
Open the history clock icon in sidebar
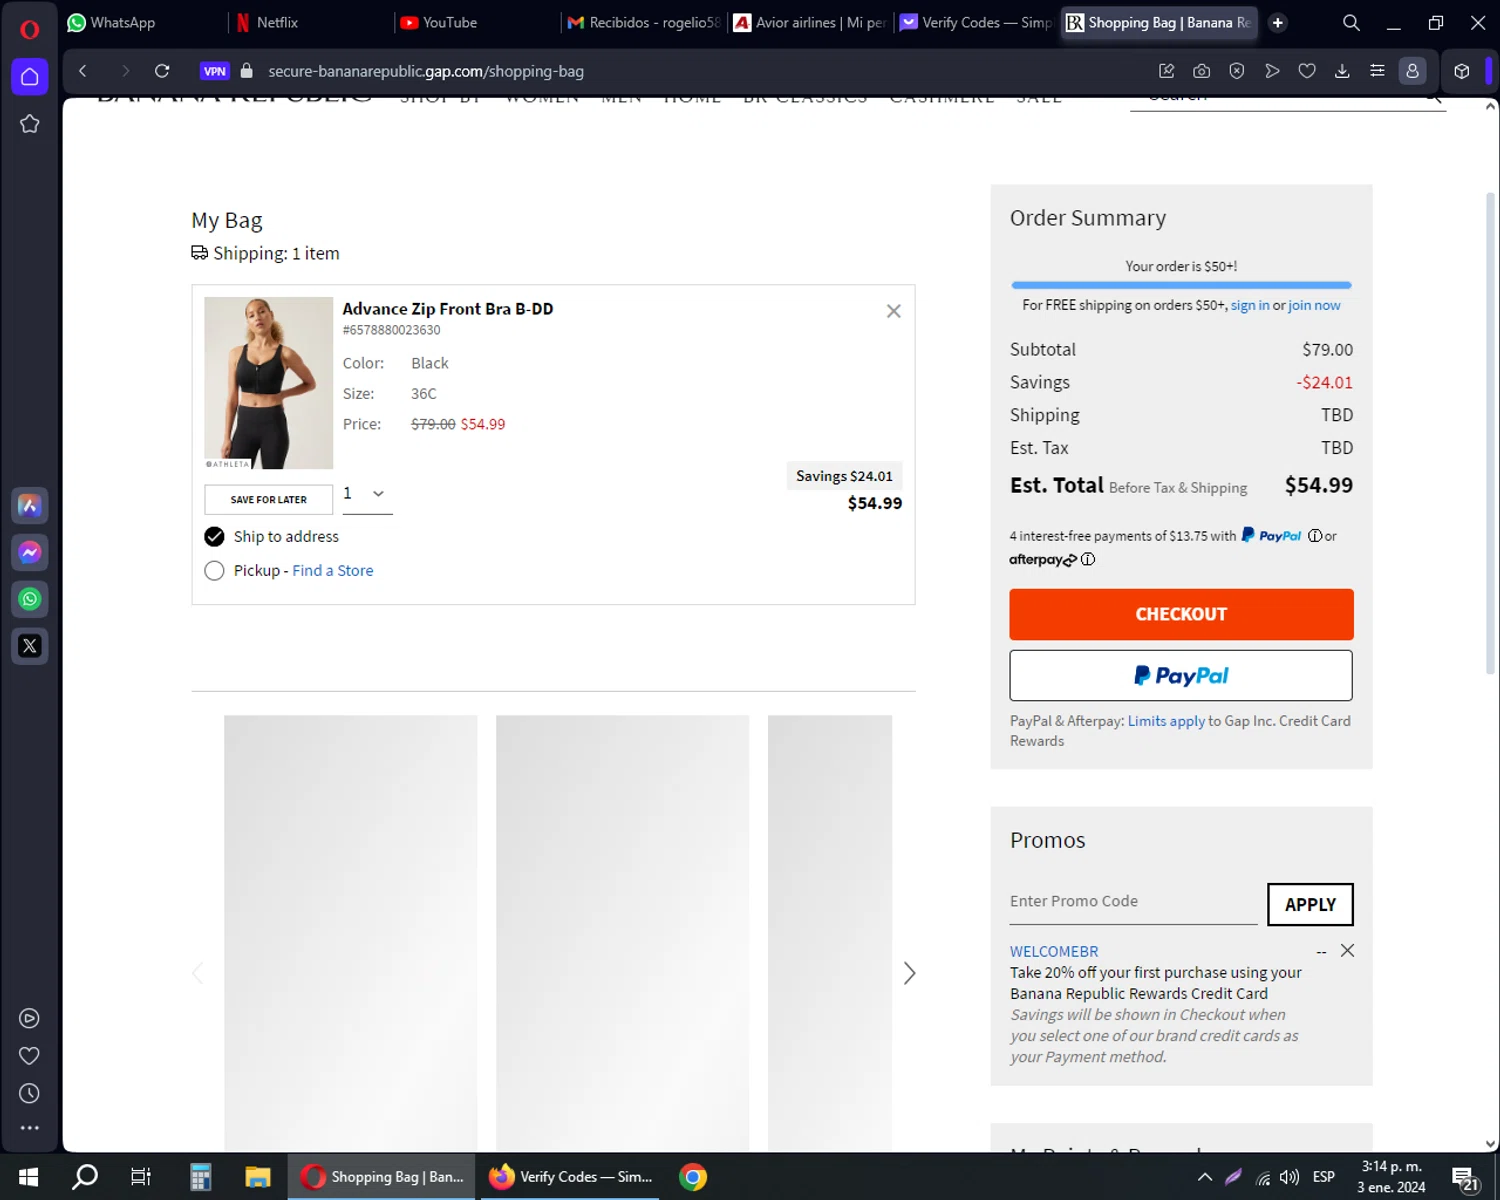click(x=29, y=1093)
